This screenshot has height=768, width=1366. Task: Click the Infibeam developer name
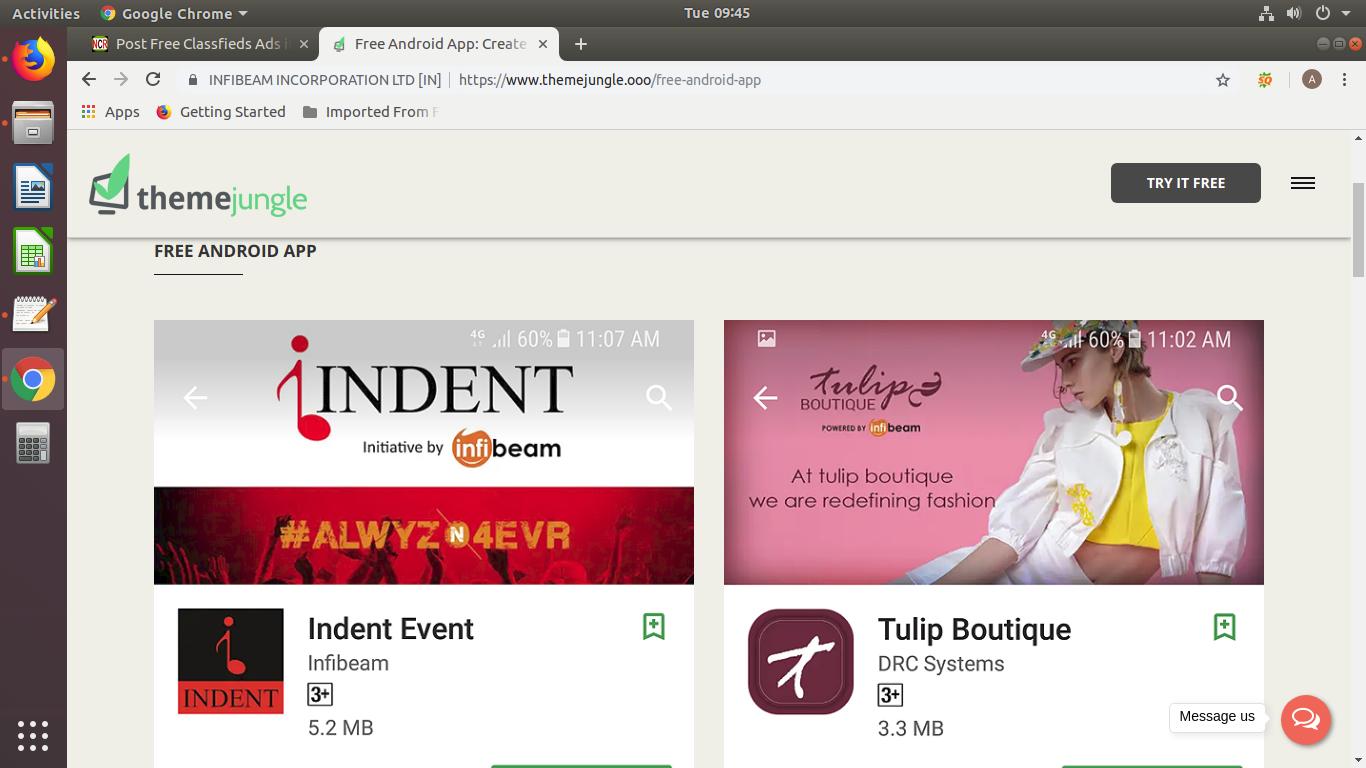[348, 663]
